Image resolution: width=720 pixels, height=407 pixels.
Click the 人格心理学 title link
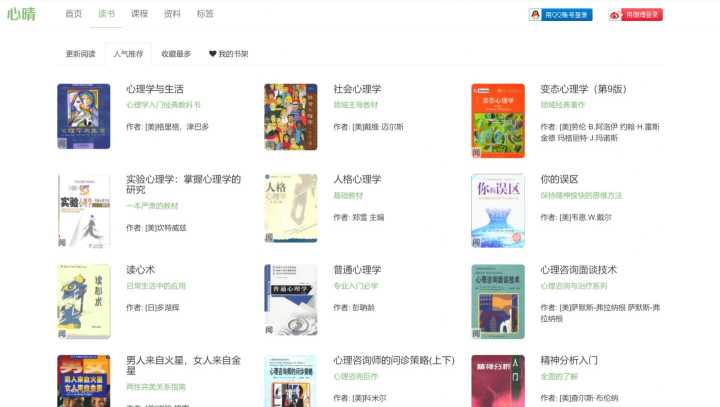357,179
